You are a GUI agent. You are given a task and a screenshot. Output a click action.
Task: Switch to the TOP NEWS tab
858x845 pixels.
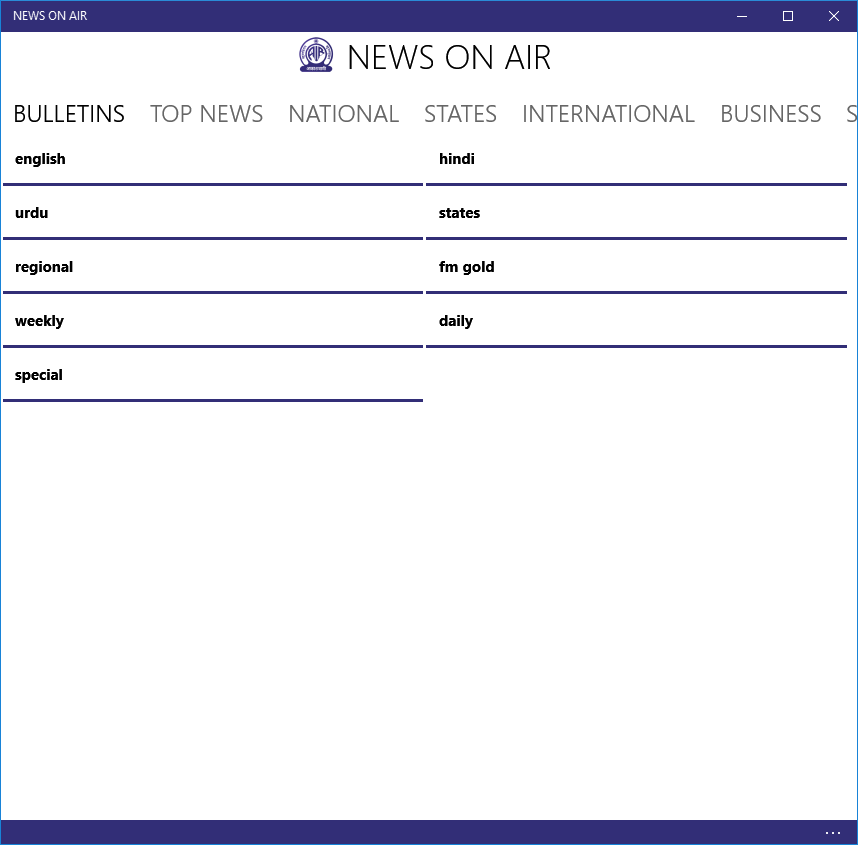206,114
